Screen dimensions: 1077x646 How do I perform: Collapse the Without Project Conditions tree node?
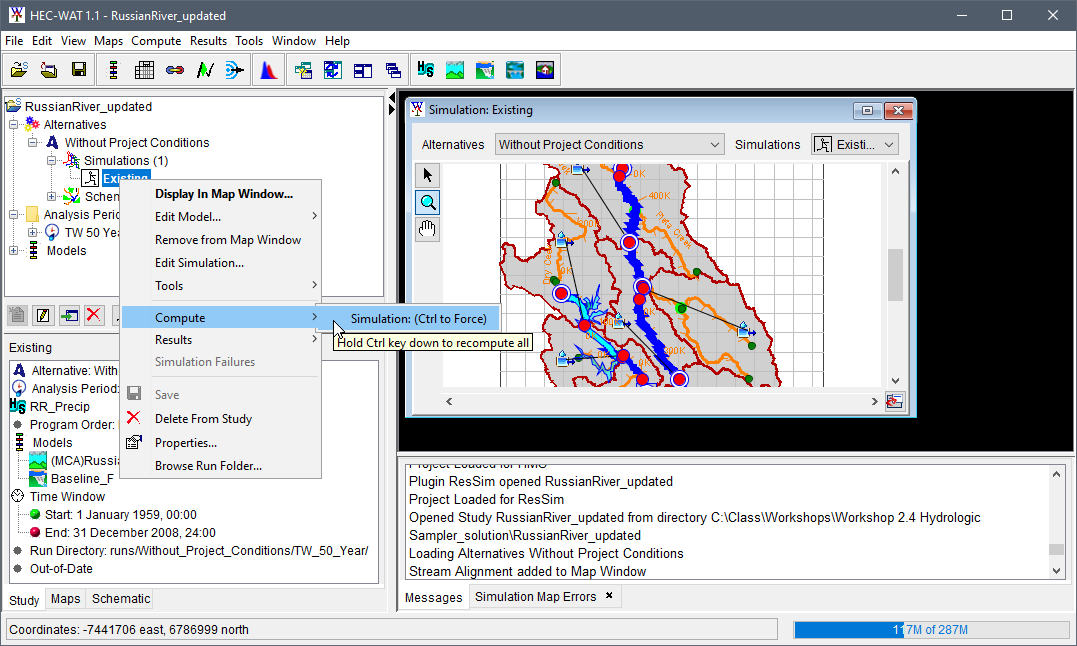click(x=32, y=142)
